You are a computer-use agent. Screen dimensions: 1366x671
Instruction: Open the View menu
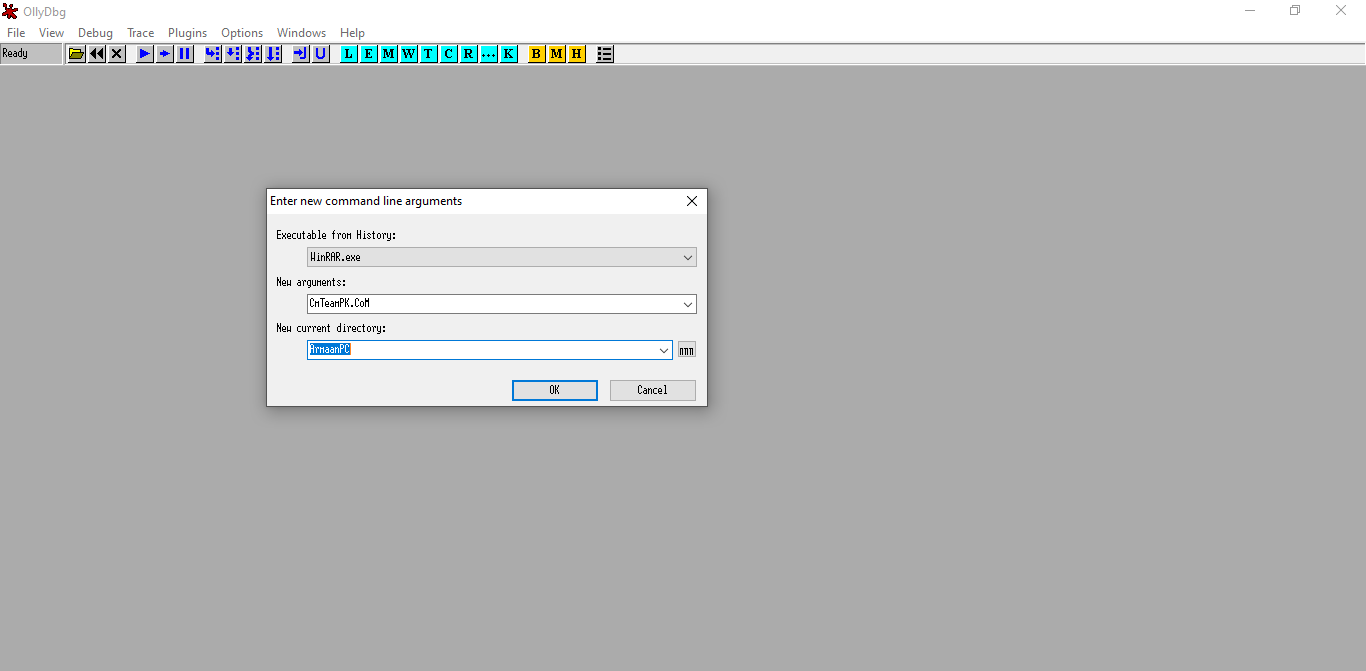[x=52, y=33]
